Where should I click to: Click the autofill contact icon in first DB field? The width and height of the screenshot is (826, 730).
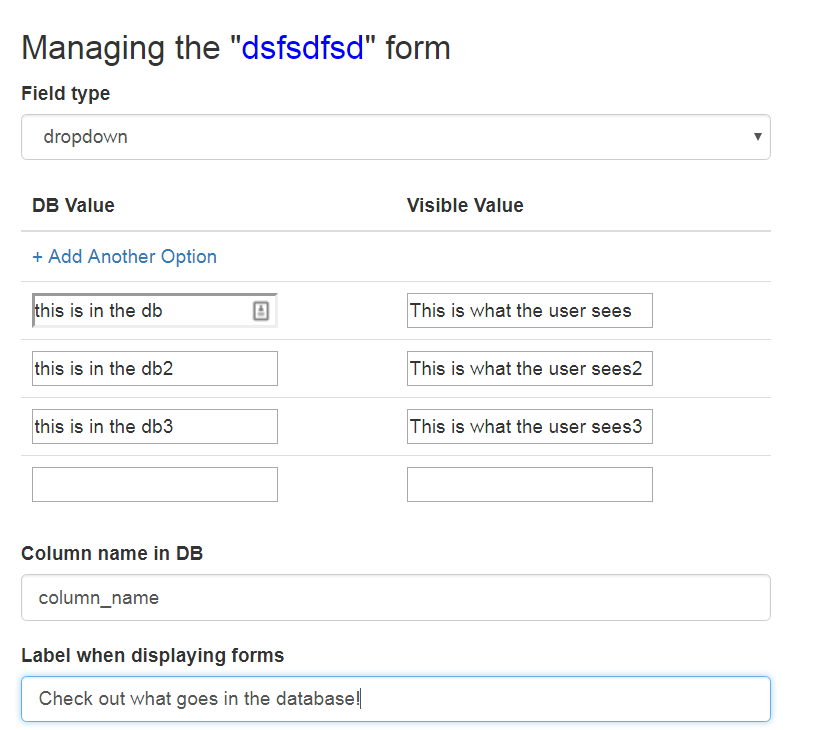260,311
